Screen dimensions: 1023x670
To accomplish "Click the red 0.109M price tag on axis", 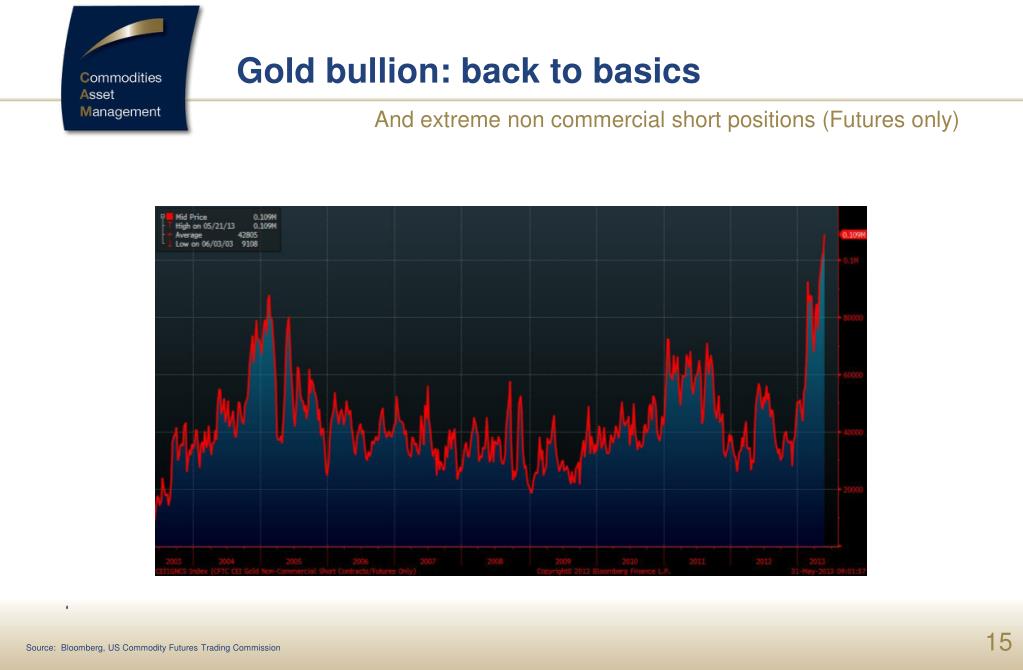I will coord(853,235).
